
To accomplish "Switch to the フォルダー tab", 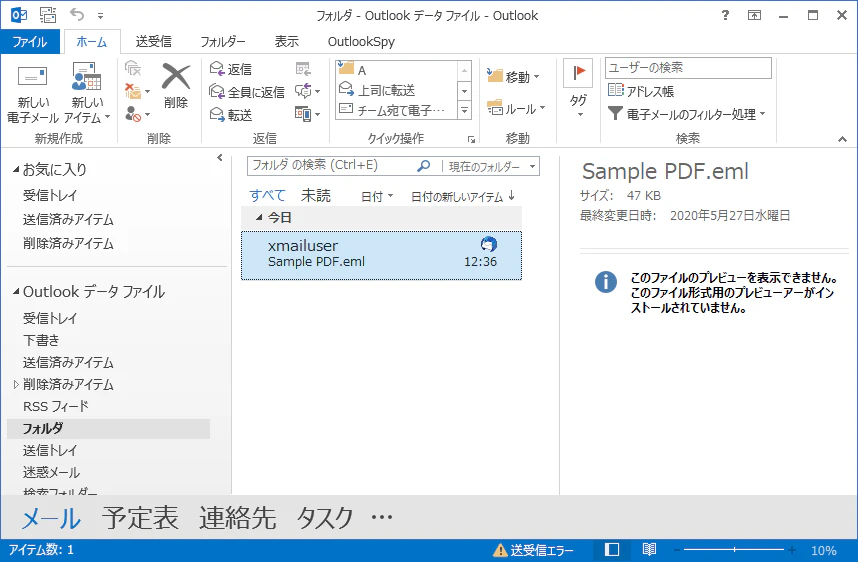I will pyautogui.click(x=223, y=42).
